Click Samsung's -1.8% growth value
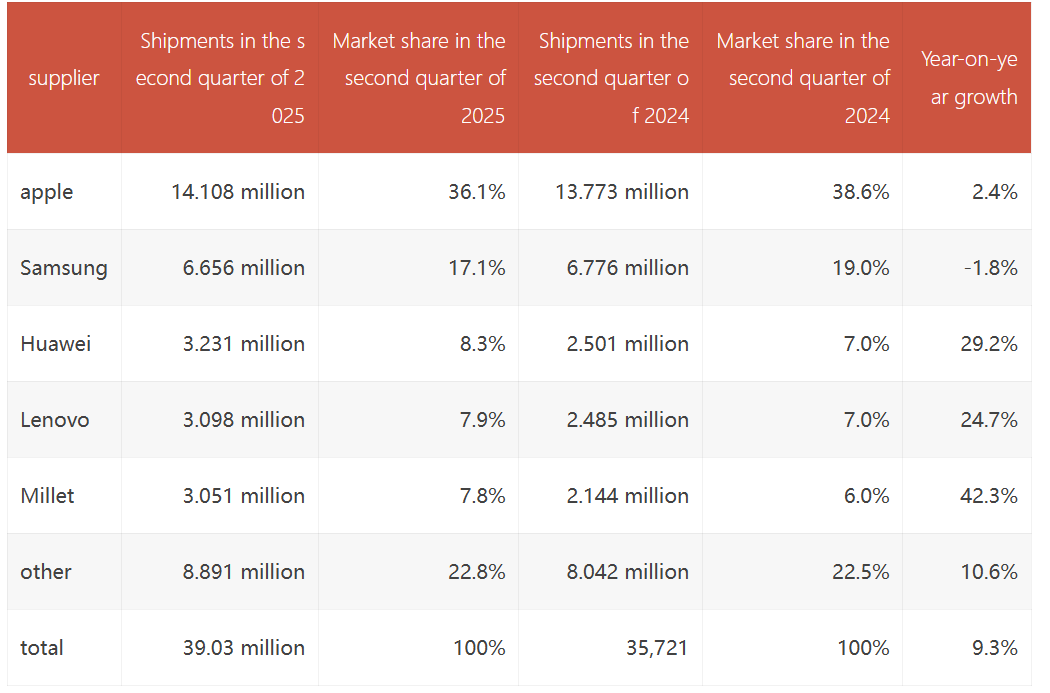1050x693 pixels. 993,268
